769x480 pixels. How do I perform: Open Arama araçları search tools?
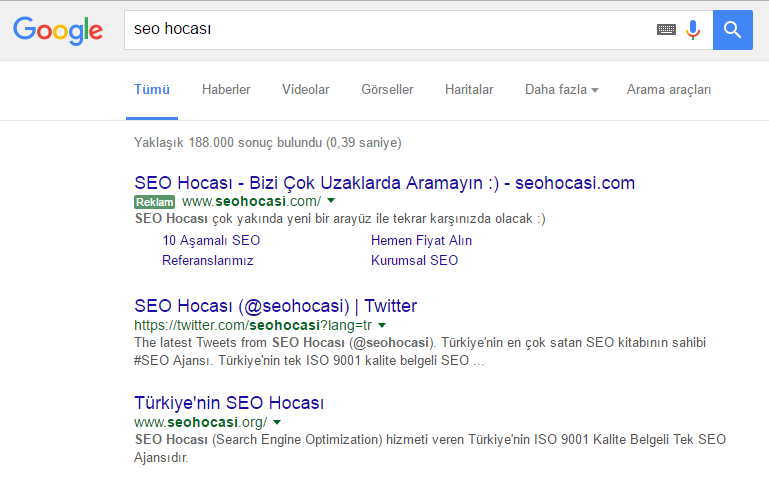pyautogui.click(x=669, y=90)
